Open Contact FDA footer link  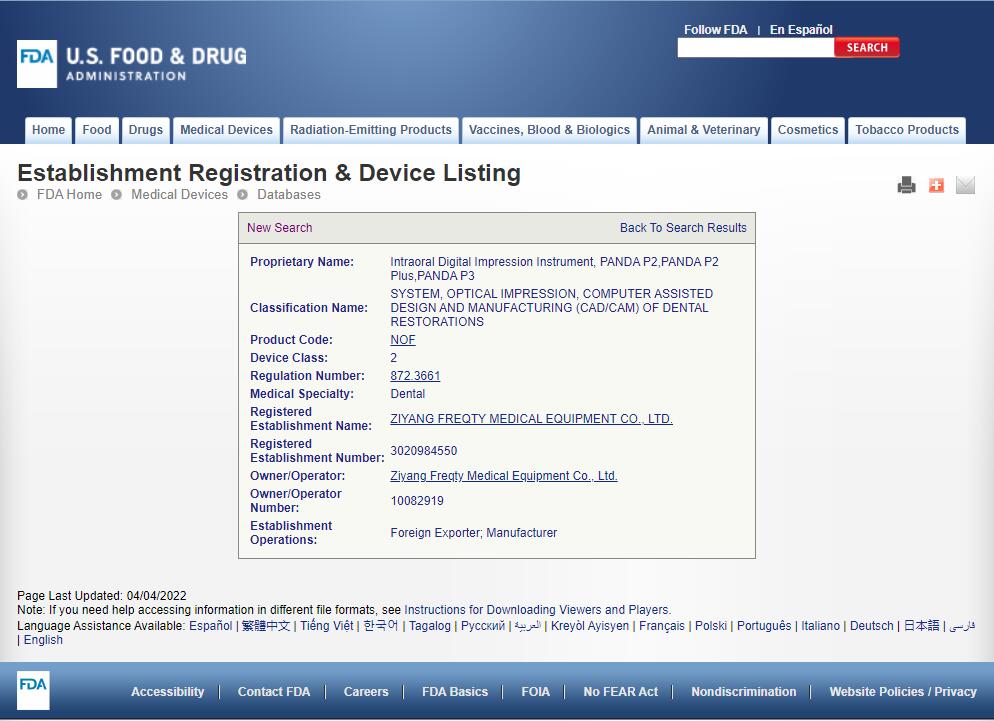pyautogui.click(x=274, y=692)
